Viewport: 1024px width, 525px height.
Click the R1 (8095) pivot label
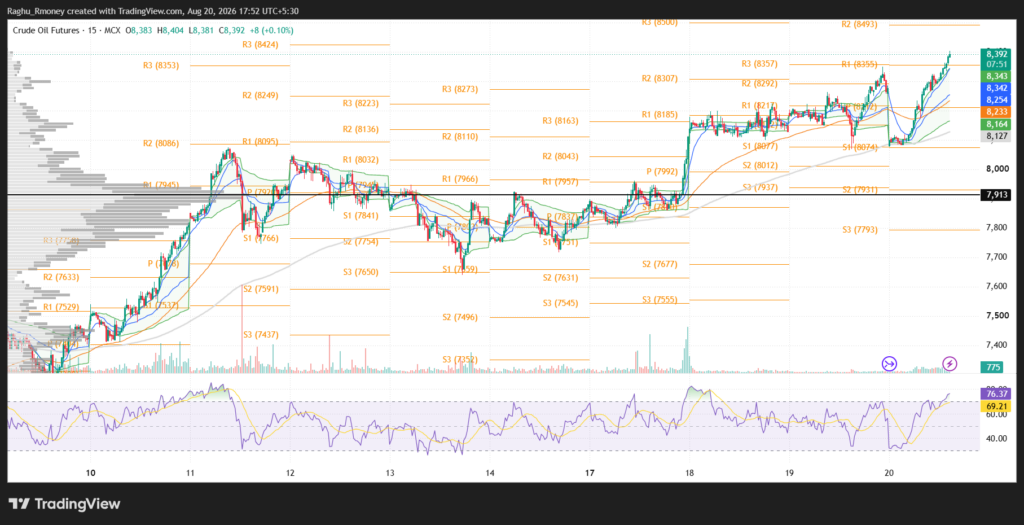[x=261, y=141]
